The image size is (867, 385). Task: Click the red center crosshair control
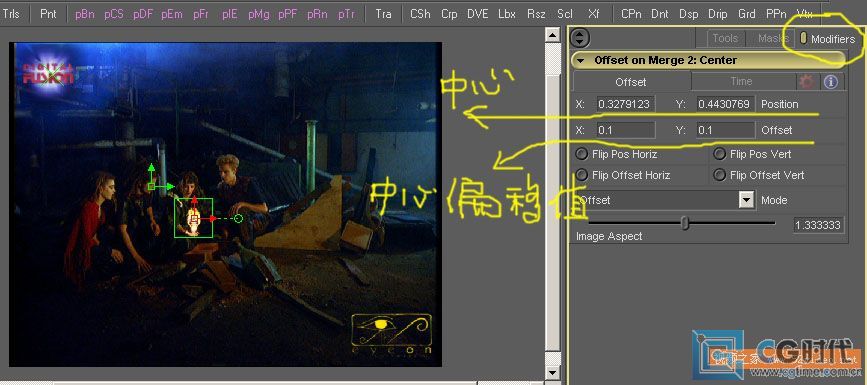(x=194, y=220)
